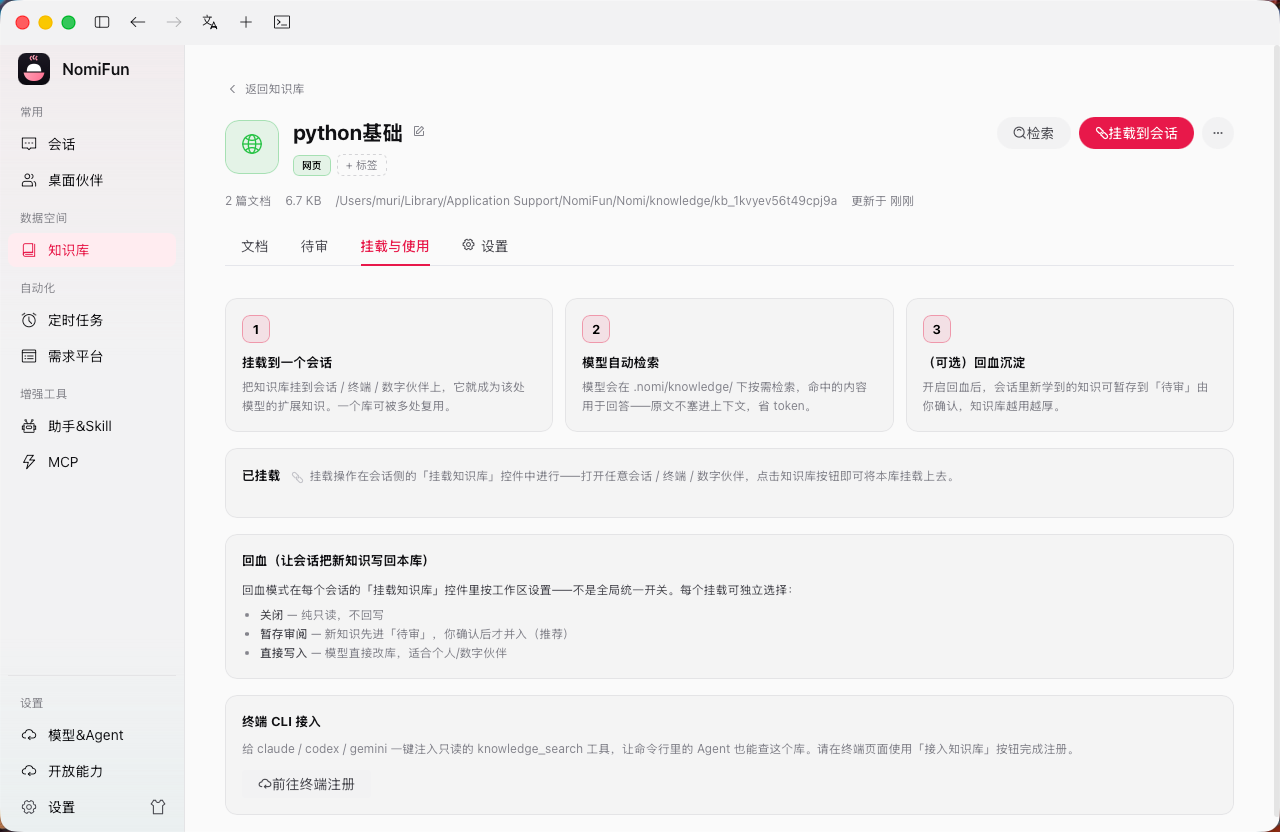Open 定时任务 in the sidebar
This screenshot has height=832, width=1280.
click(x=92, y=320)
